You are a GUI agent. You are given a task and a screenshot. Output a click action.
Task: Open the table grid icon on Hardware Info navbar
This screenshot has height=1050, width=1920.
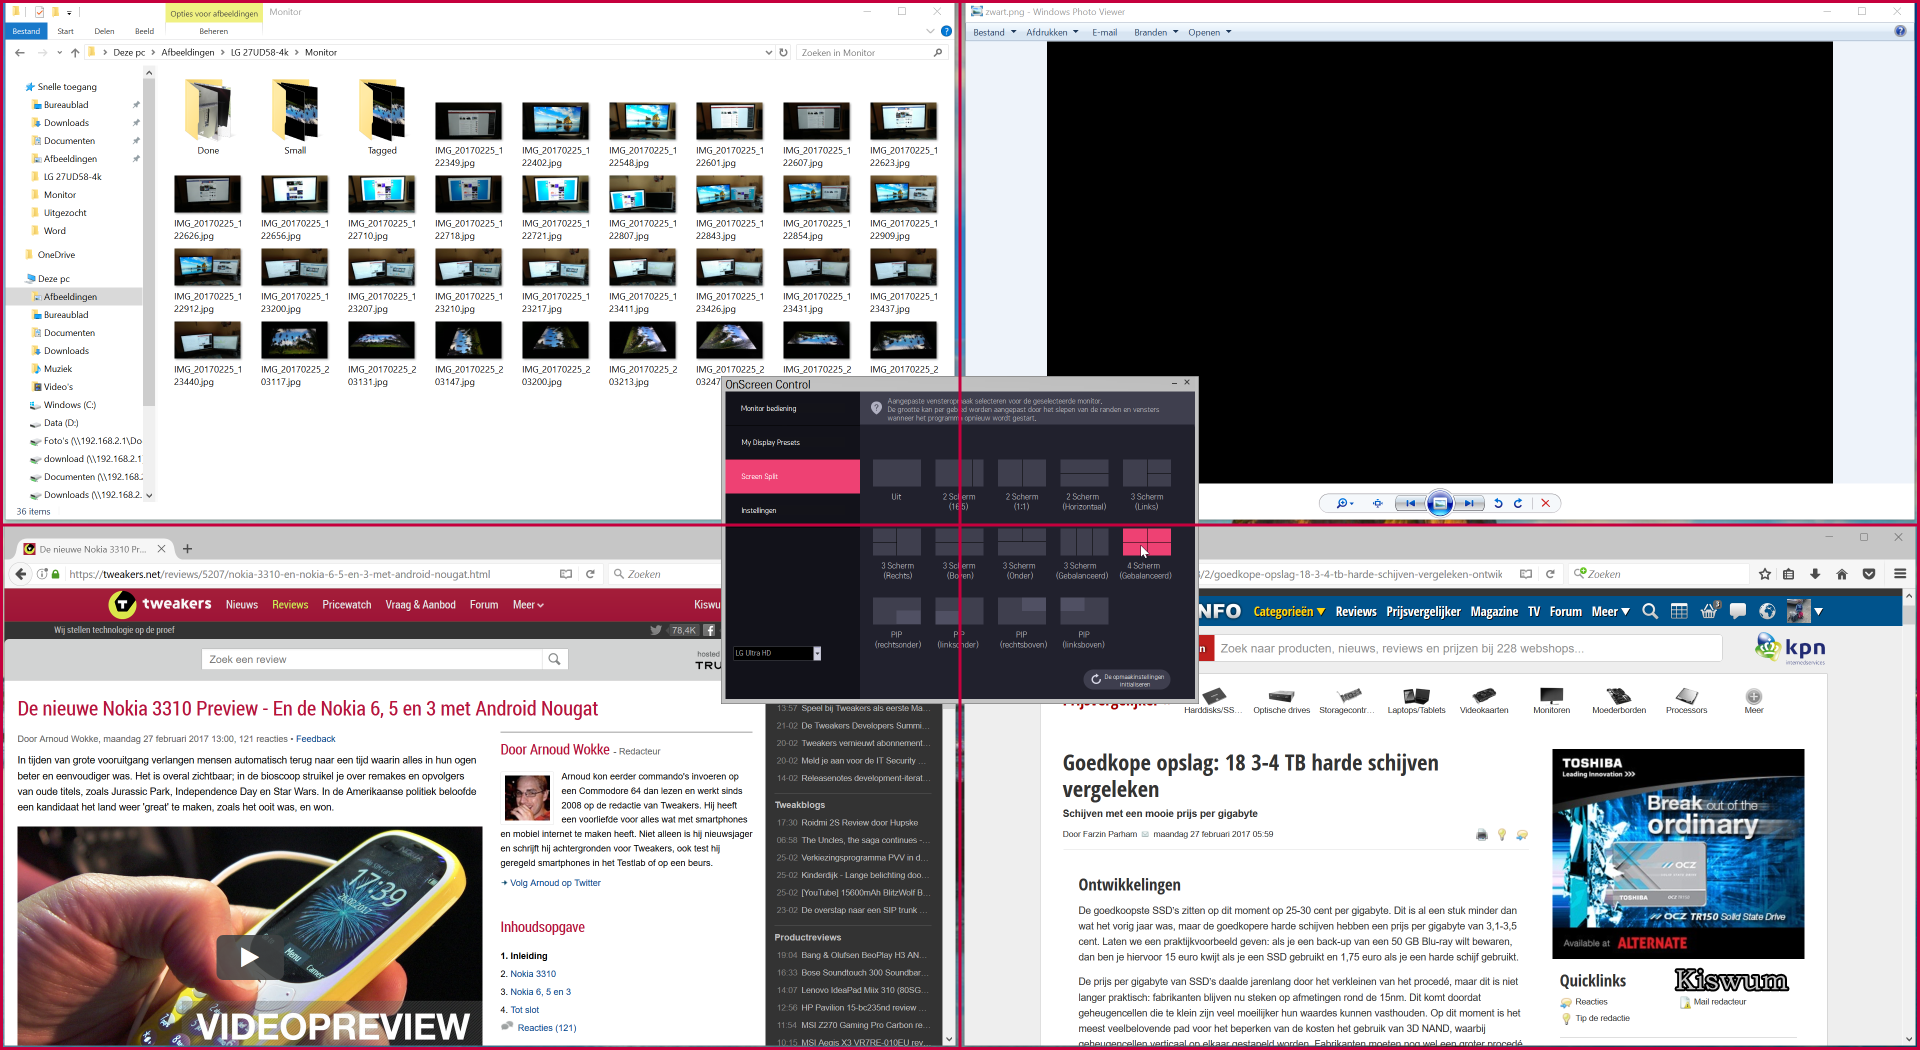1679,611
